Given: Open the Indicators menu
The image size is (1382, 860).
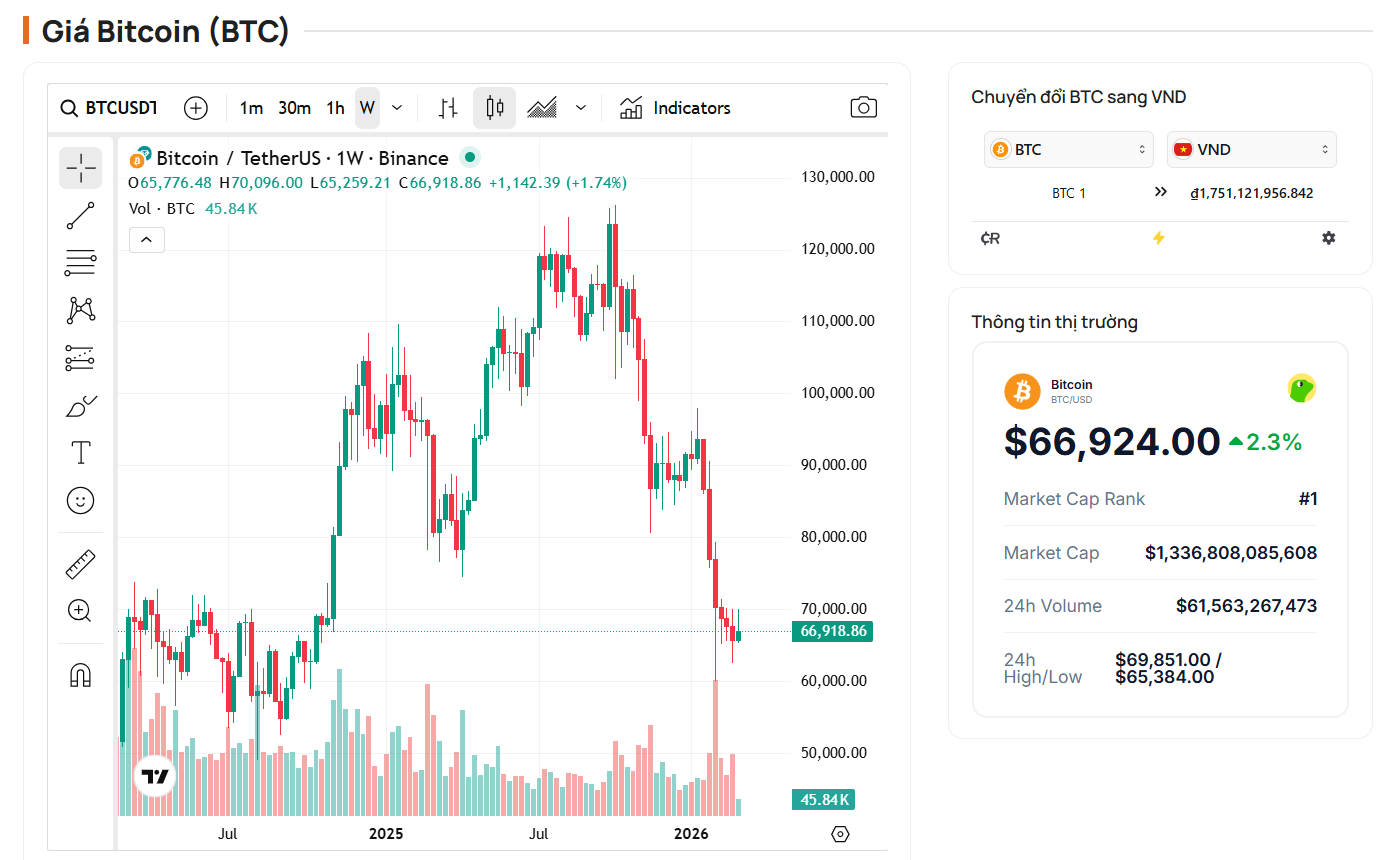Looking at the screenshot, I should pos(689,107).
